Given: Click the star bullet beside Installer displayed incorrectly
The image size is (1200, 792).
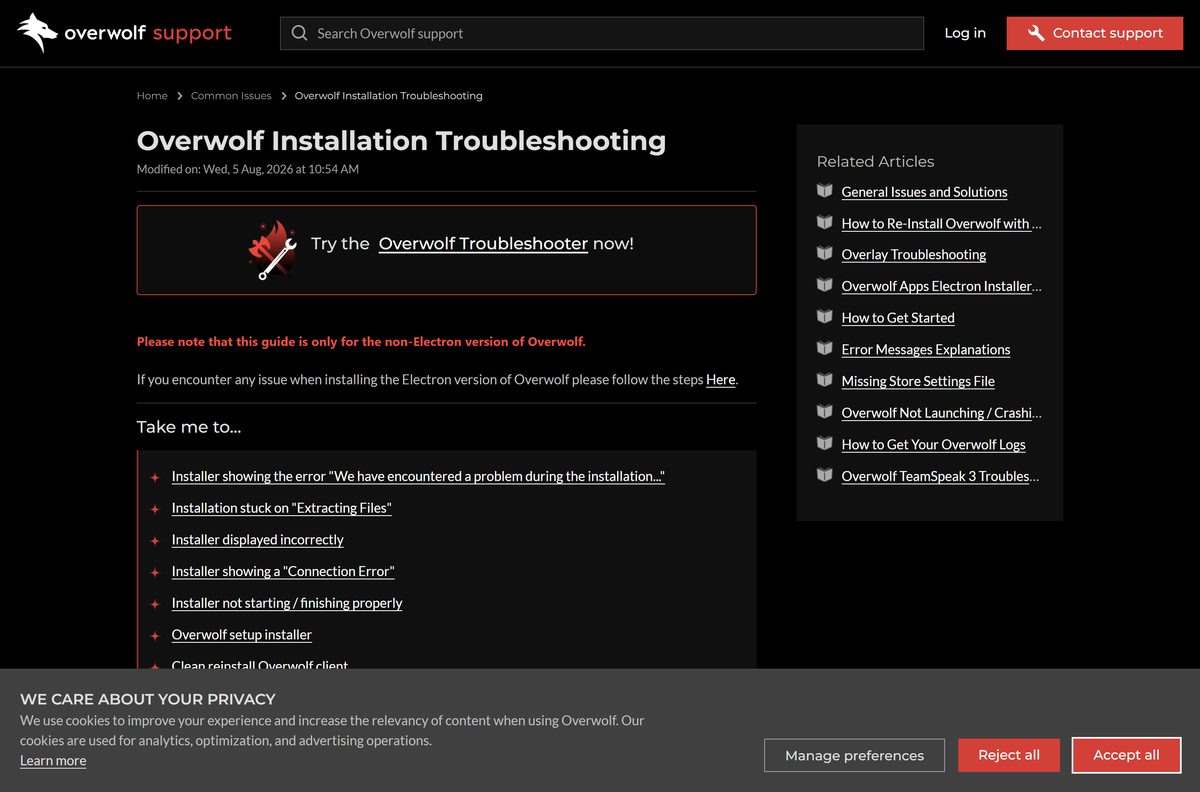Looking at the screenshot, I should pos(155,541).
